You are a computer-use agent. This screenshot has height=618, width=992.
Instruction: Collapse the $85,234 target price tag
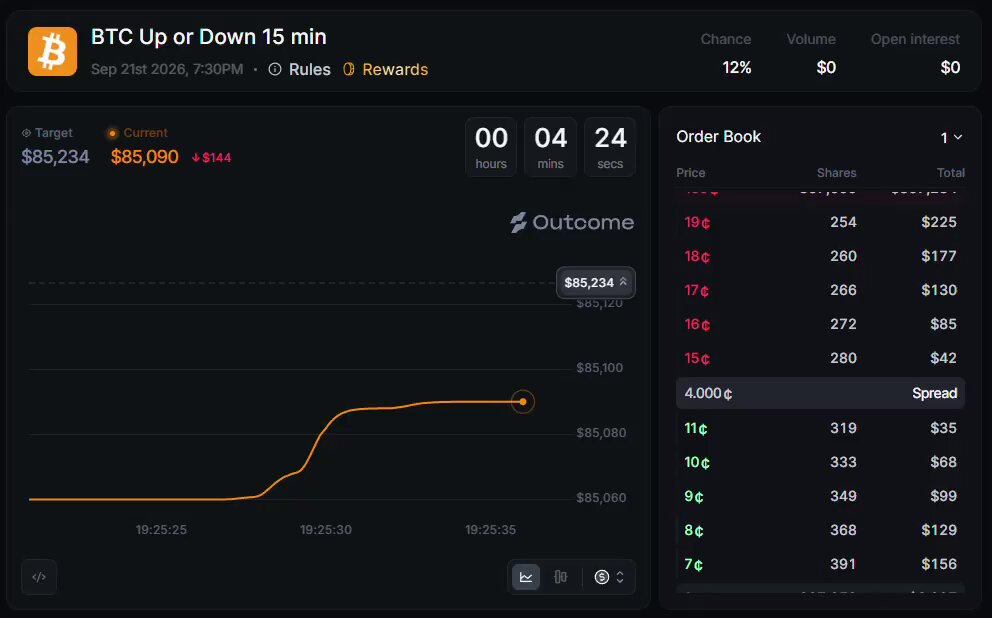point(595,282)
